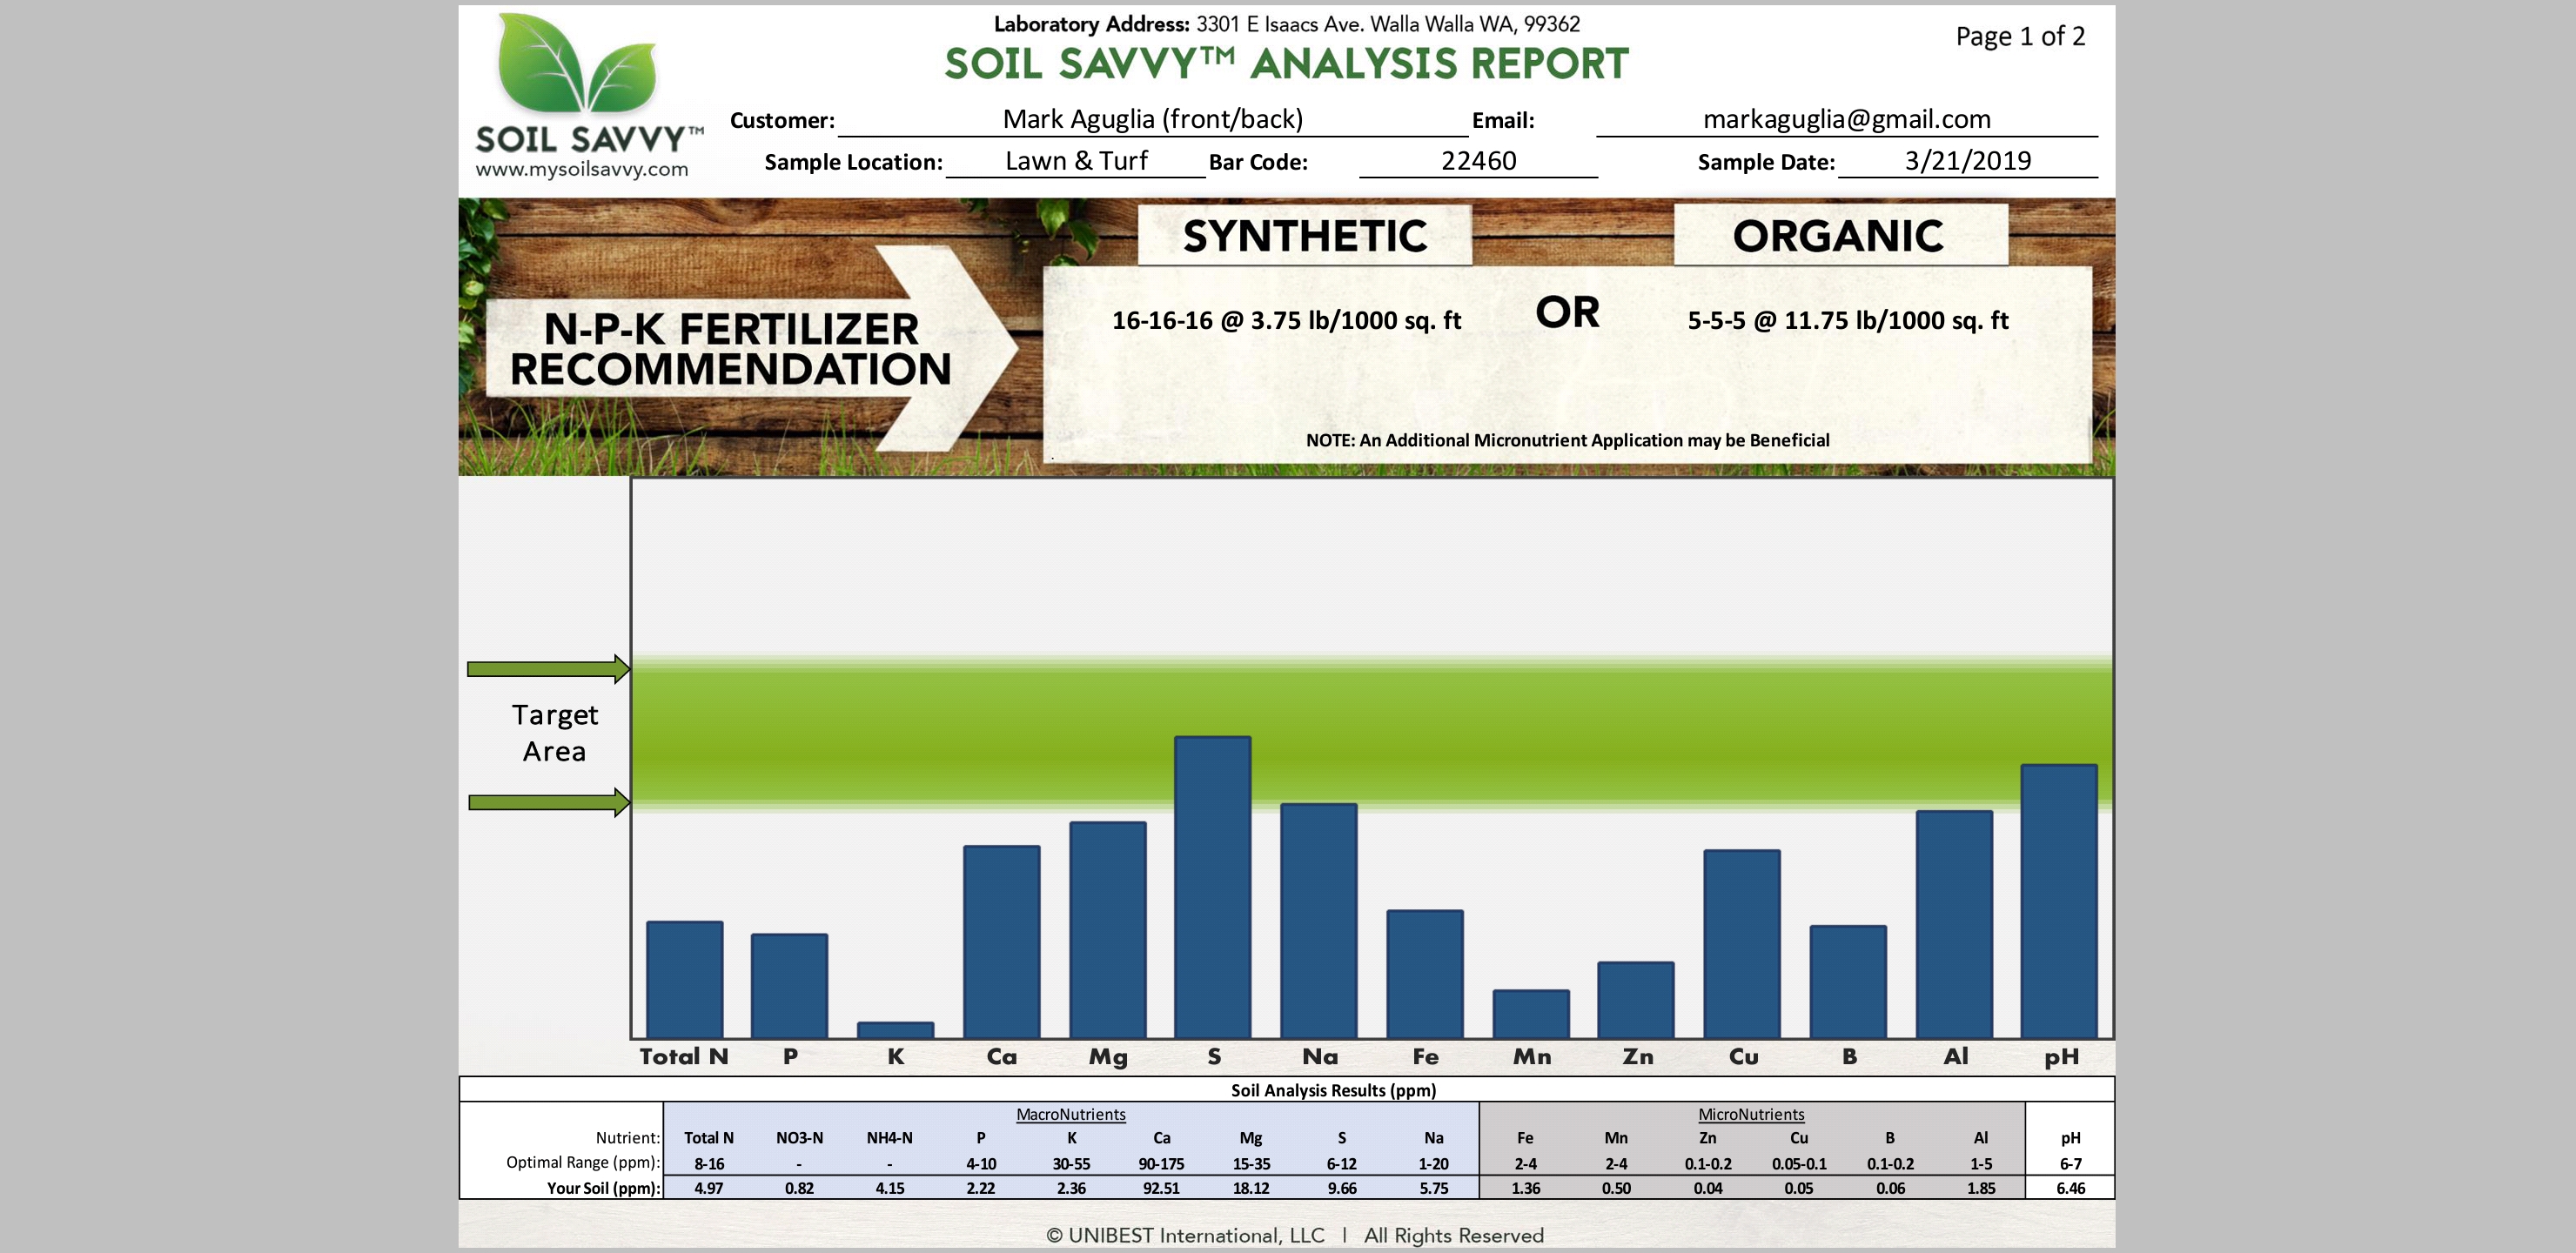Click the Total N bar in chart
The width and height of the screenshot is (2576, 1253).
684,979
